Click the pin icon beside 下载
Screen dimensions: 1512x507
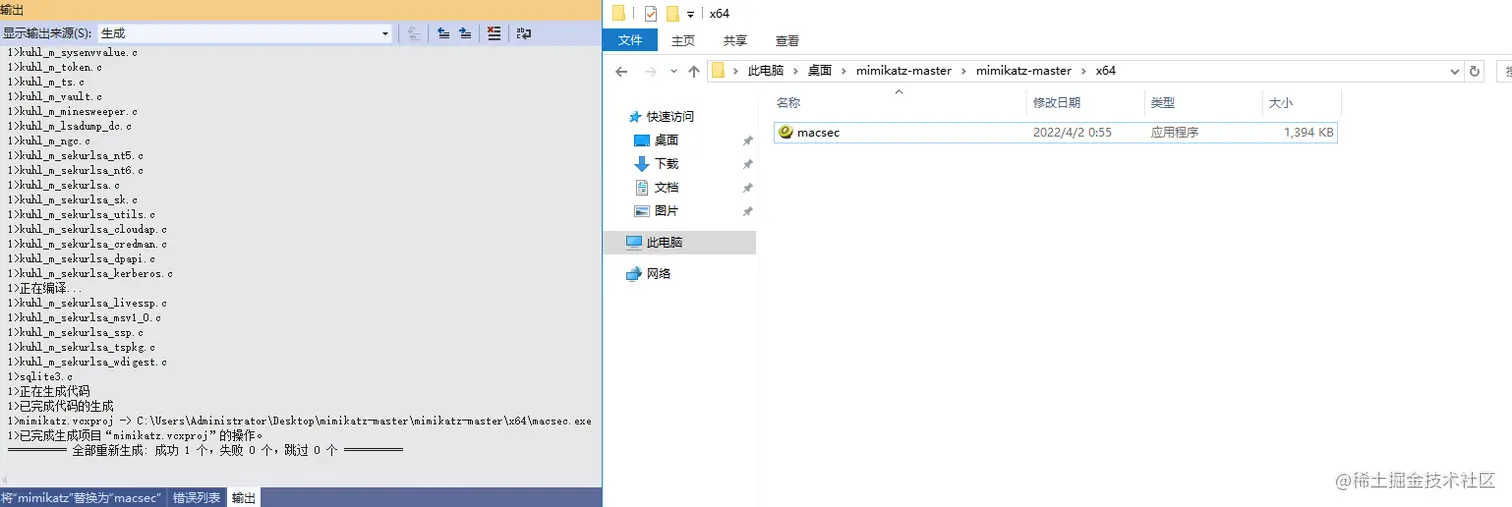pyautogui.click(x=747, y=164)
